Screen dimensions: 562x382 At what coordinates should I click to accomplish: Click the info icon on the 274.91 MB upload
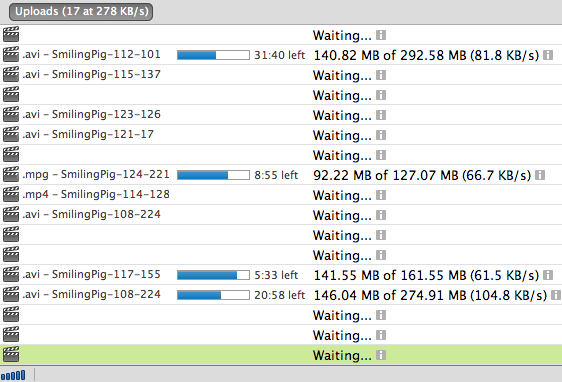click(x=556, y=295)
